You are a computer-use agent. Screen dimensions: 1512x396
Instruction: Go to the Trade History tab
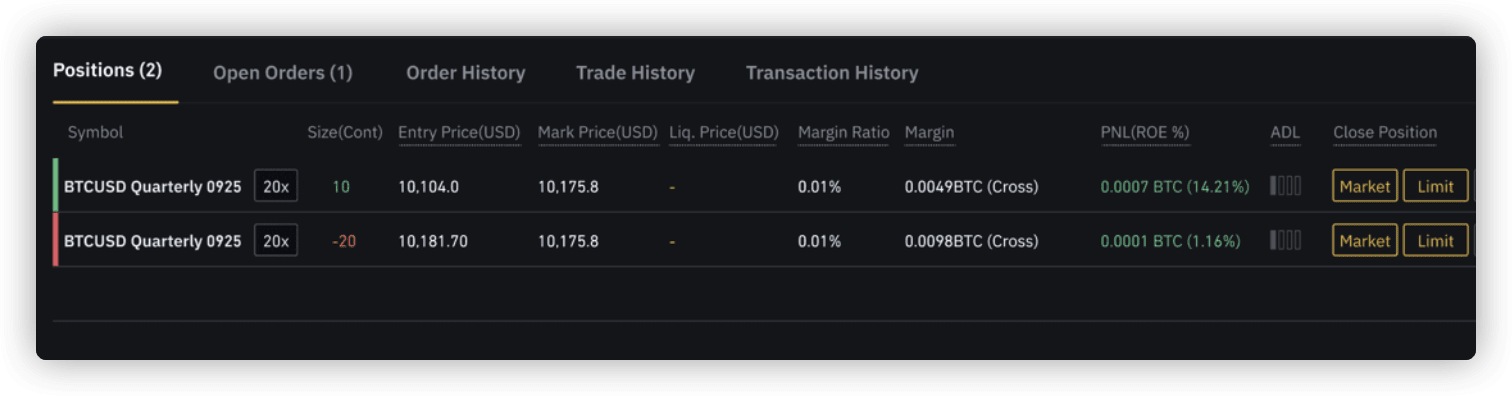pyautogui.click(x=635, y=73)
